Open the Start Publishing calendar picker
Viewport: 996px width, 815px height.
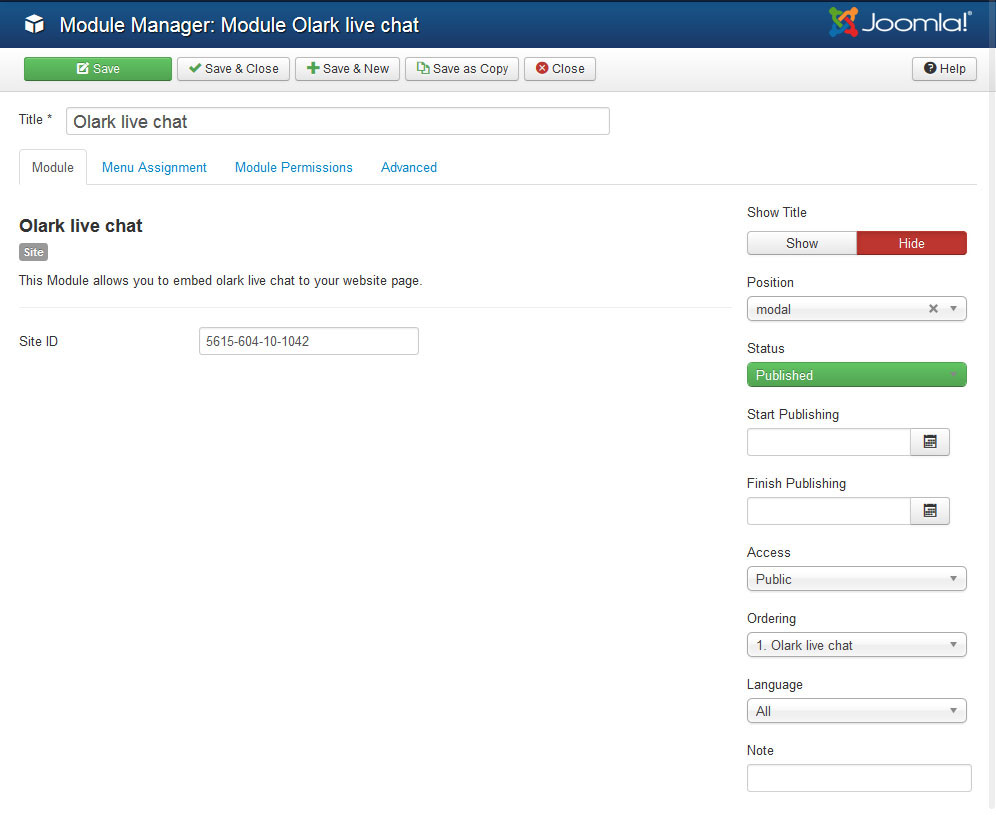929,442
